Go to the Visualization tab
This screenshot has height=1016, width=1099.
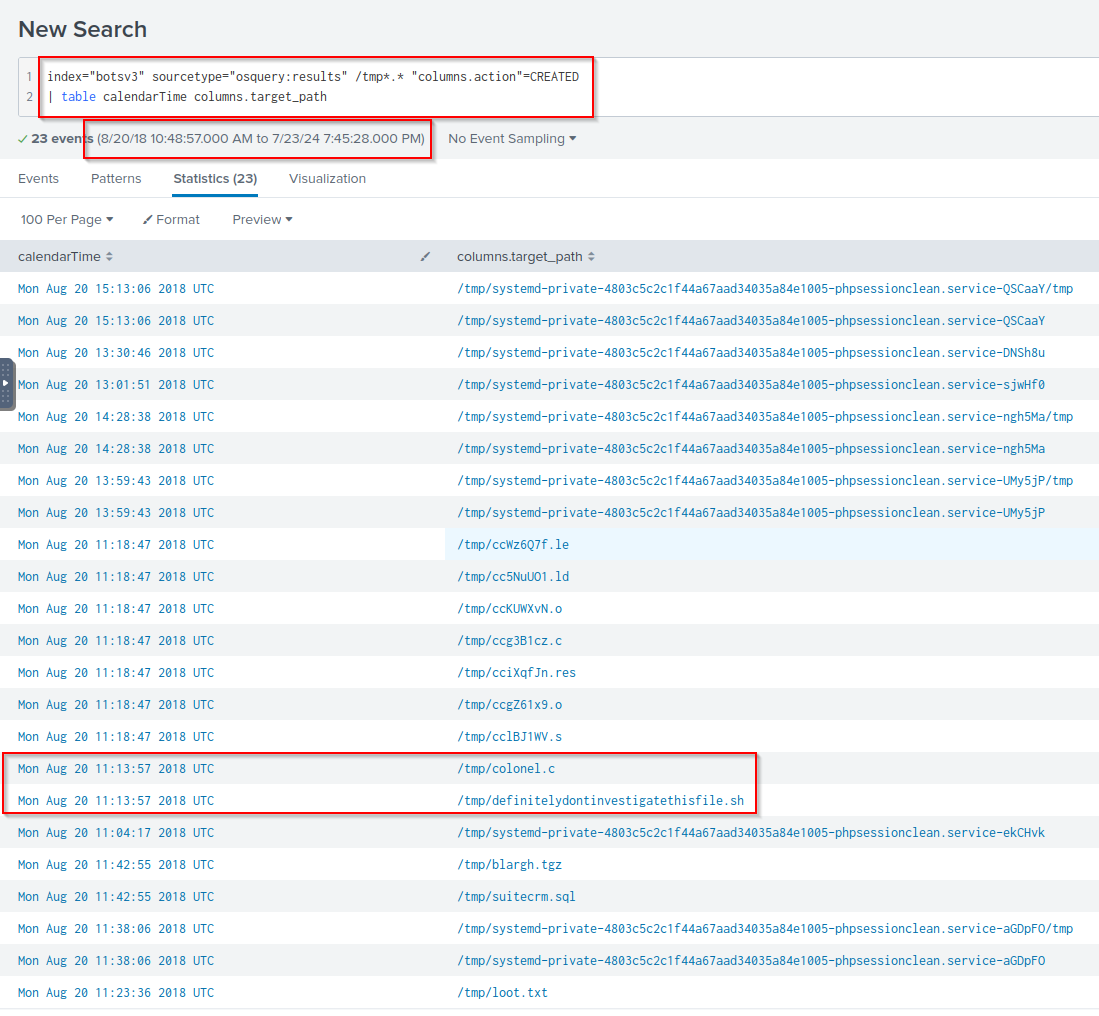coord(327,179)
